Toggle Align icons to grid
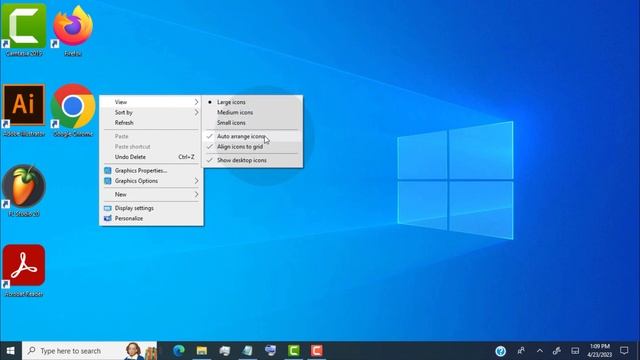 (x=252, y=147)
